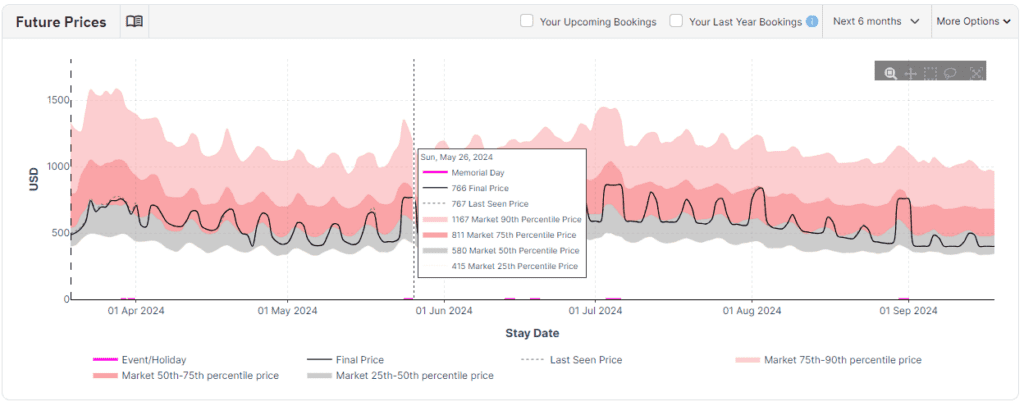Select the Zoom tool in chart modebar
The width and height of the screenshot is (1024, 406).
(890, 72)
